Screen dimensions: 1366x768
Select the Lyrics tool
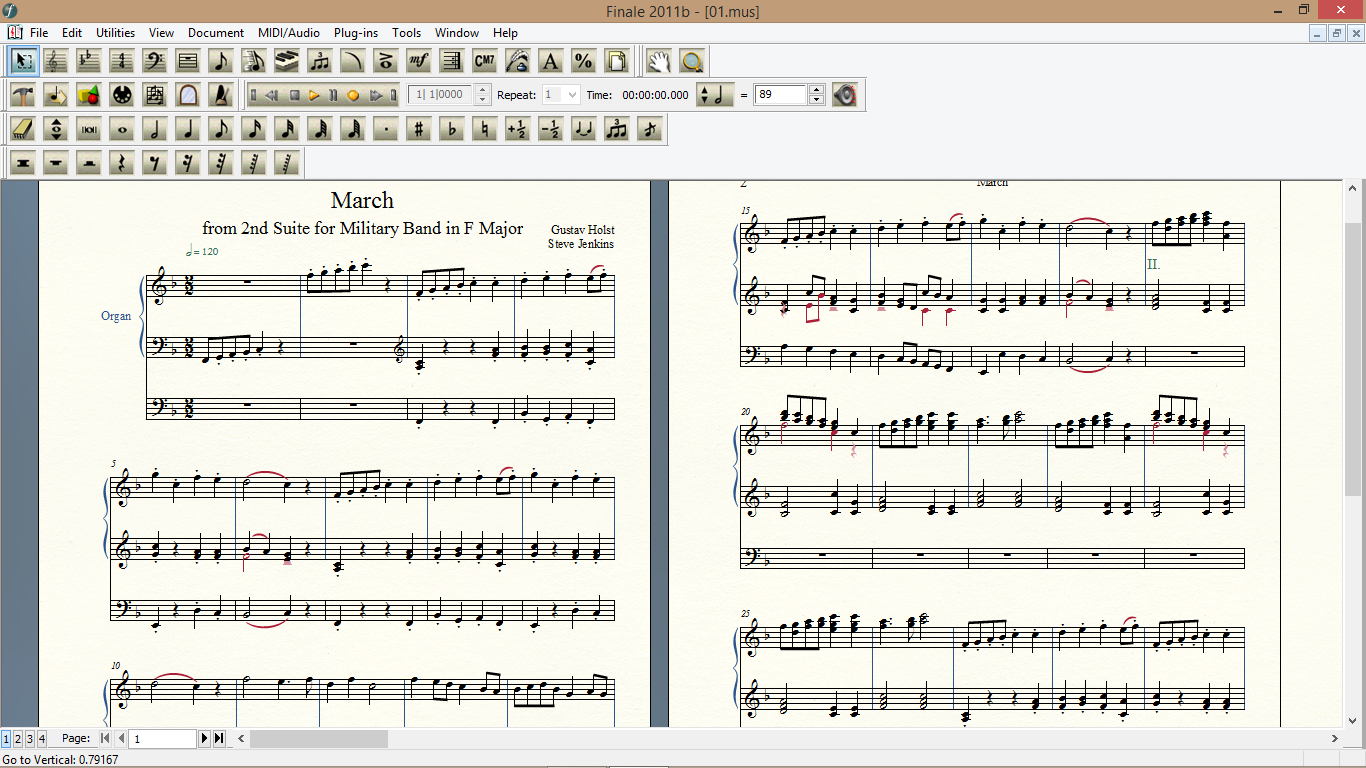tap(518, 61)
